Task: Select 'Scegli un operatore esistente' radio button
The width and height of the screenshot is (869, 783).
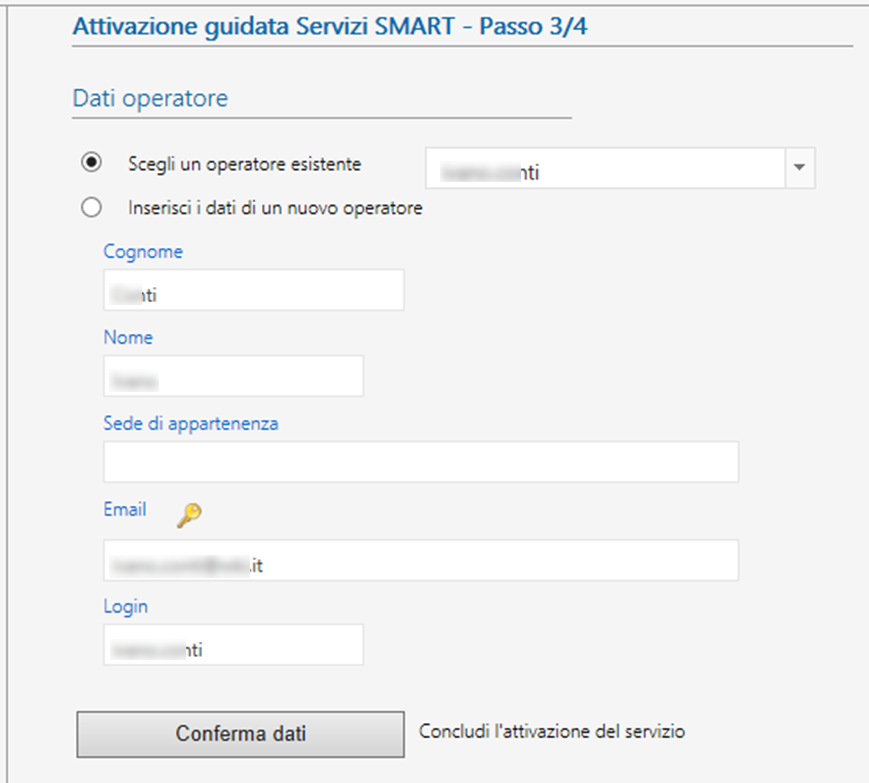Action: pyautogui.click(x=91, y=162)
